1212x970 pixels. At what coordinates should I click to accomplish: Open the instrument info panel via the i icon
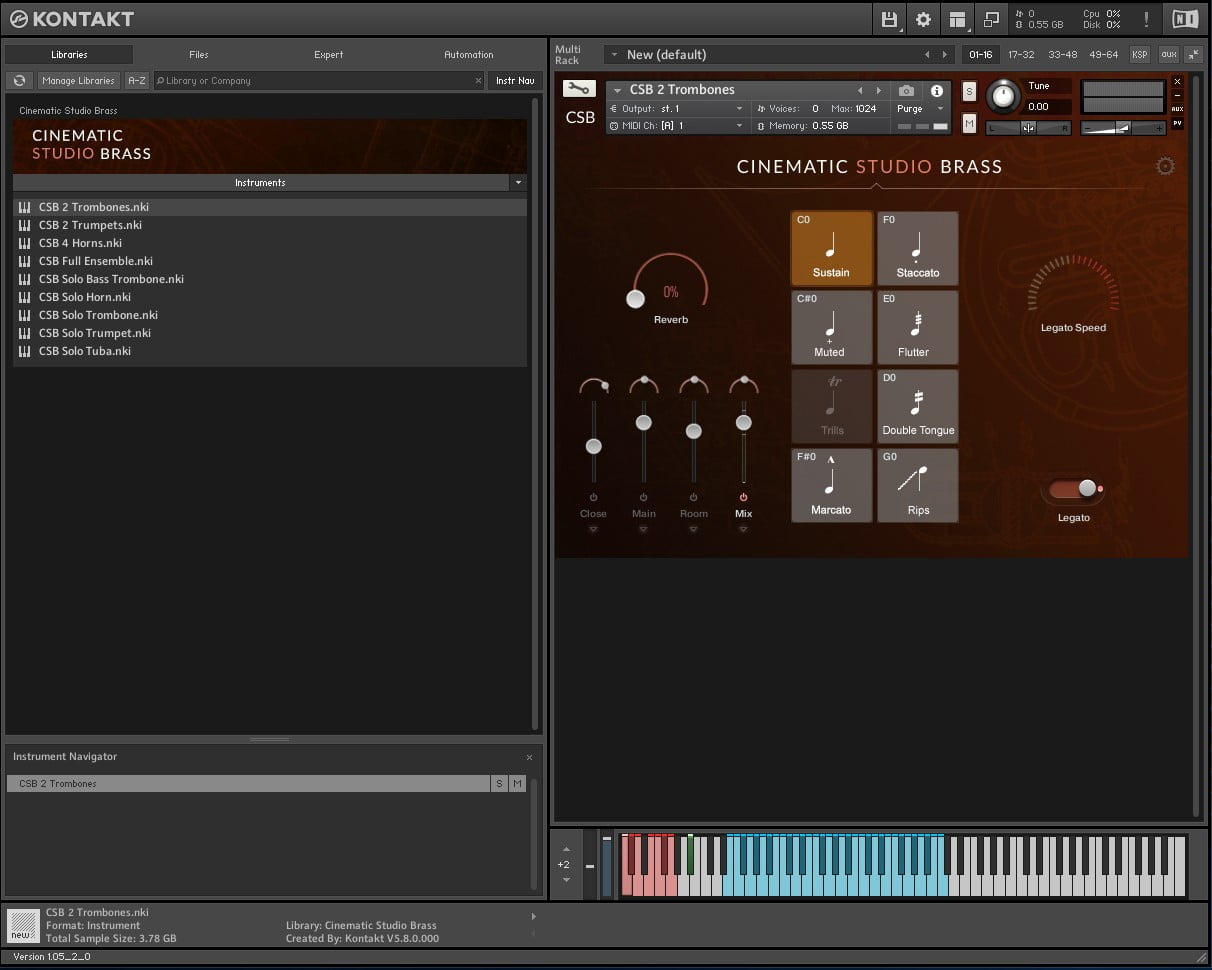(x=937, y=90)
